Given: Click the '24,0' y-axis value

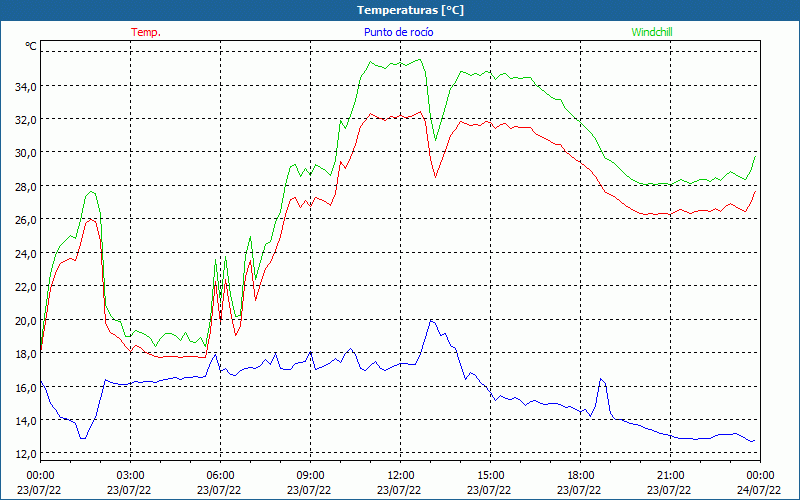Looking at the screenshot, I should 26,254.
